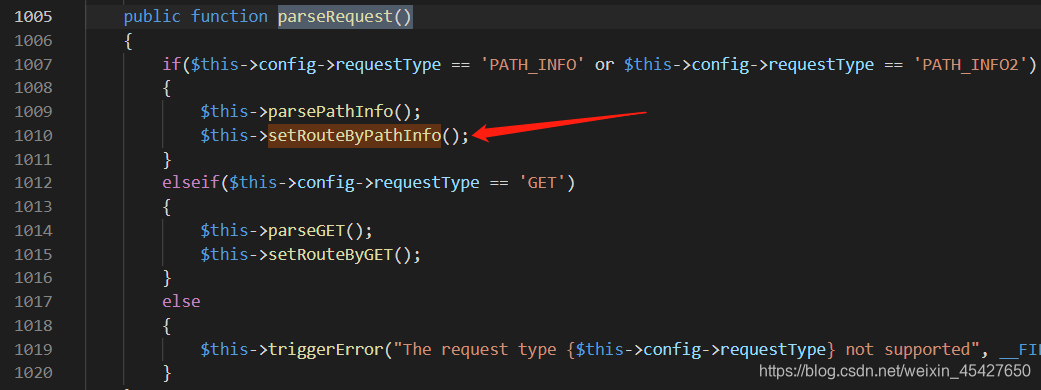The image size is (1041, 390).
Task: Click line number 1011
Action: pyautogui.click(x=33, y=159)
